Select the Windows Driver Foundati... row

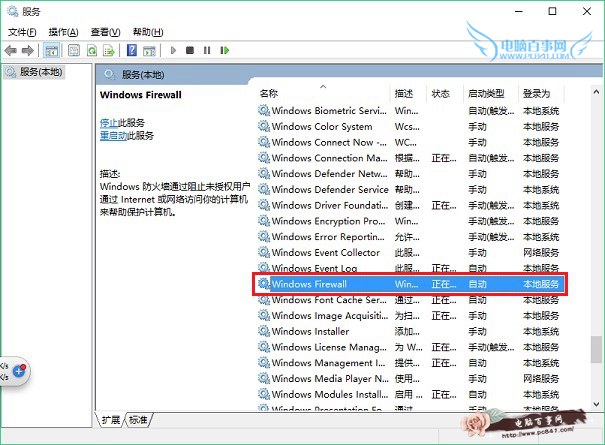coord(410,205)
